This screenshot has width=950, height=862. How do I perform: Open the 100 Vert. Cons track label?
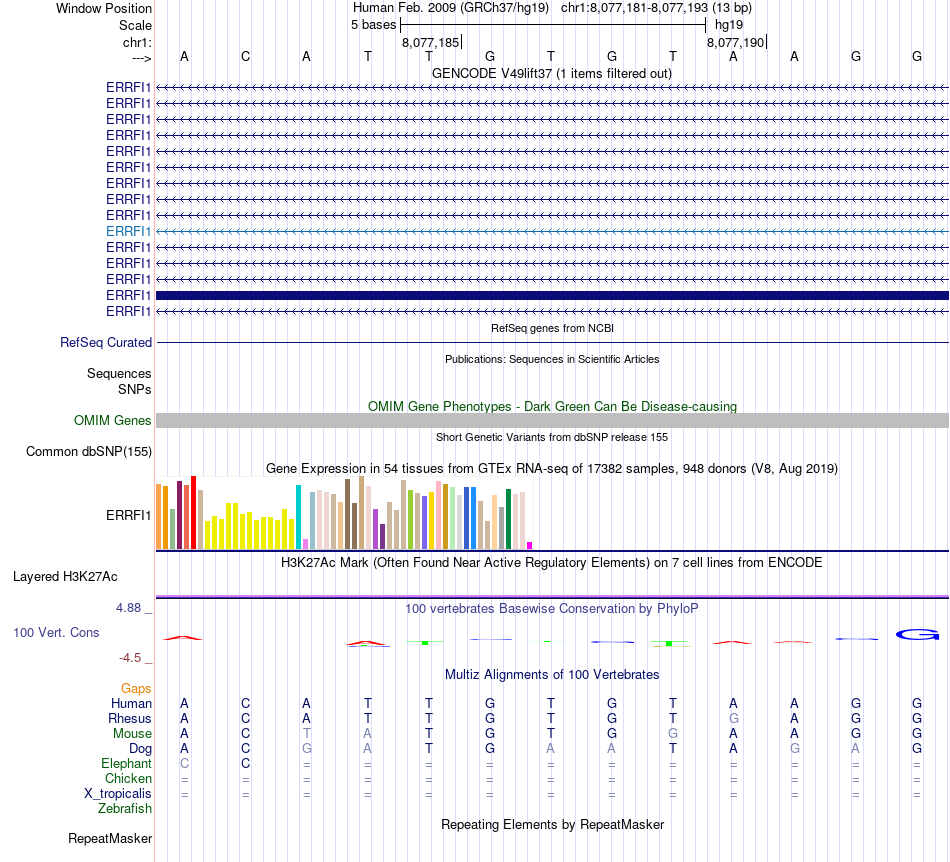(x=56, y=632)
